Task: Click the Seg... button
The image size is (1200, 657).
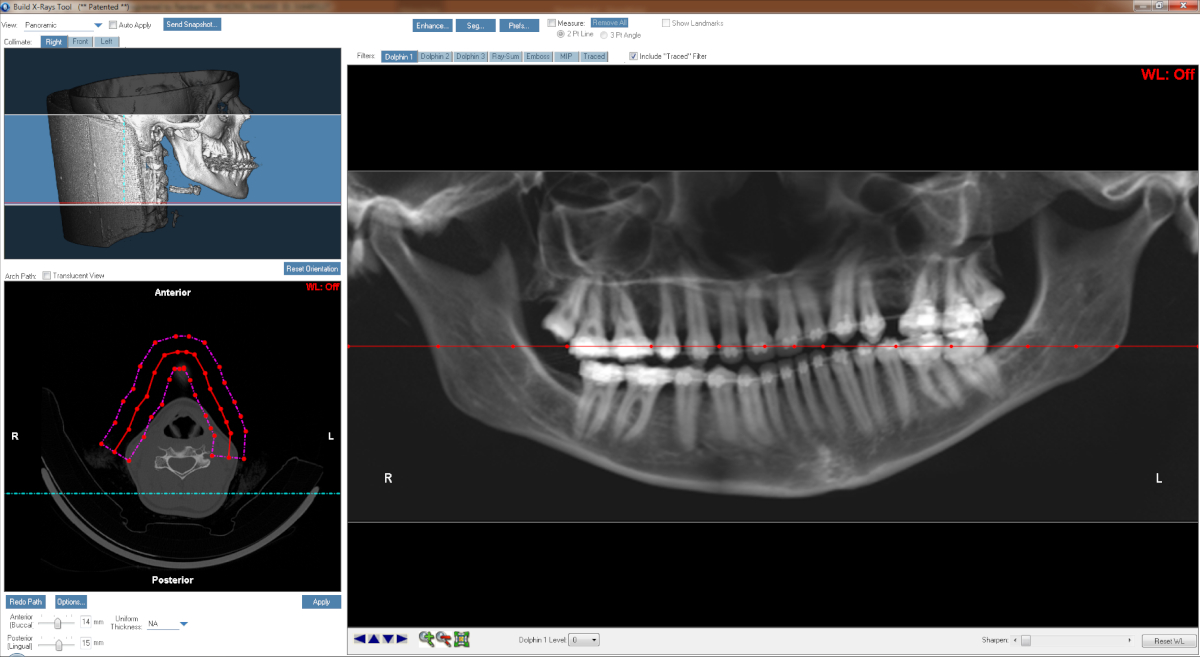Action: 476,26
